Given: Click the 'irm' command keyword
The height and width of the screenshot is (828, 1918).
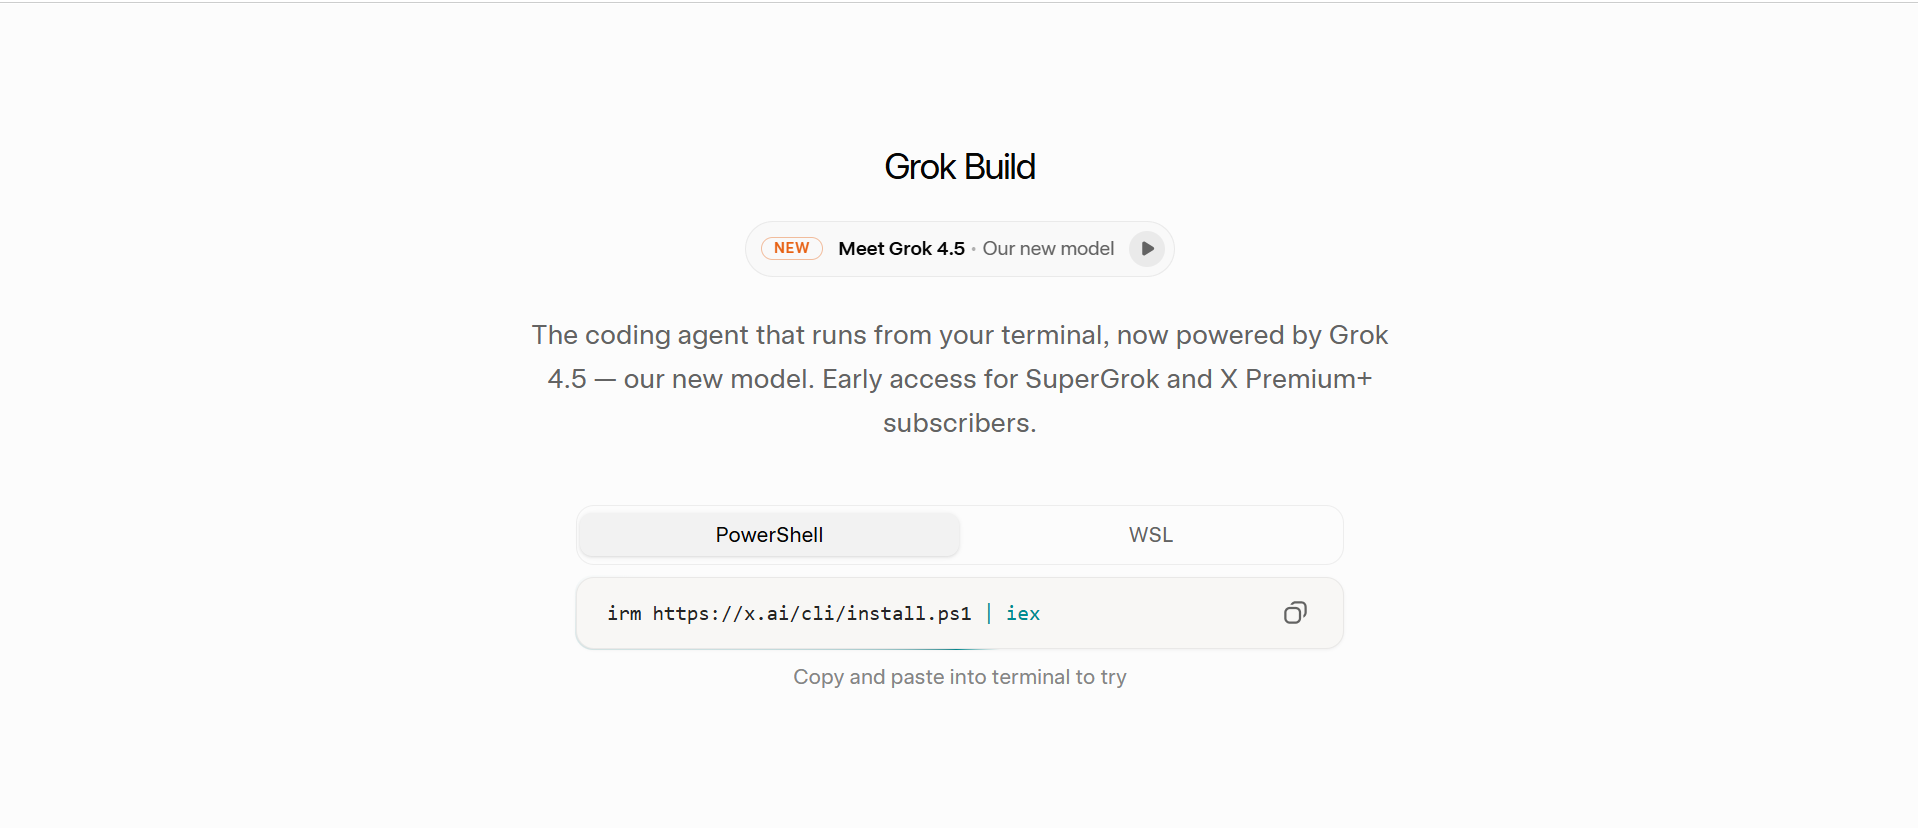Looking at the screenshot, I should (x=624, y=613).
